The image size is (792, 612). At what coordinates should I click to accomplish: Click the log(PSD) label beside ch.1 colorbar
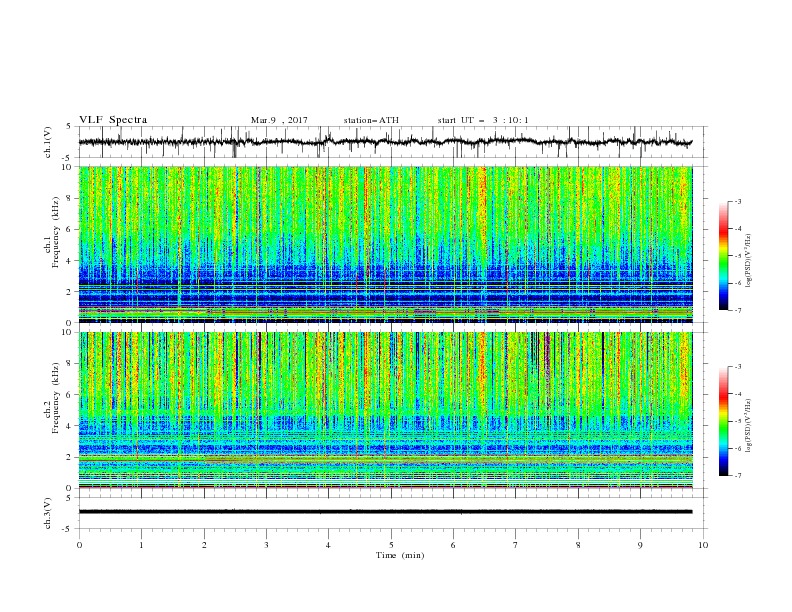pyautogui.click(x=749, y=261)
